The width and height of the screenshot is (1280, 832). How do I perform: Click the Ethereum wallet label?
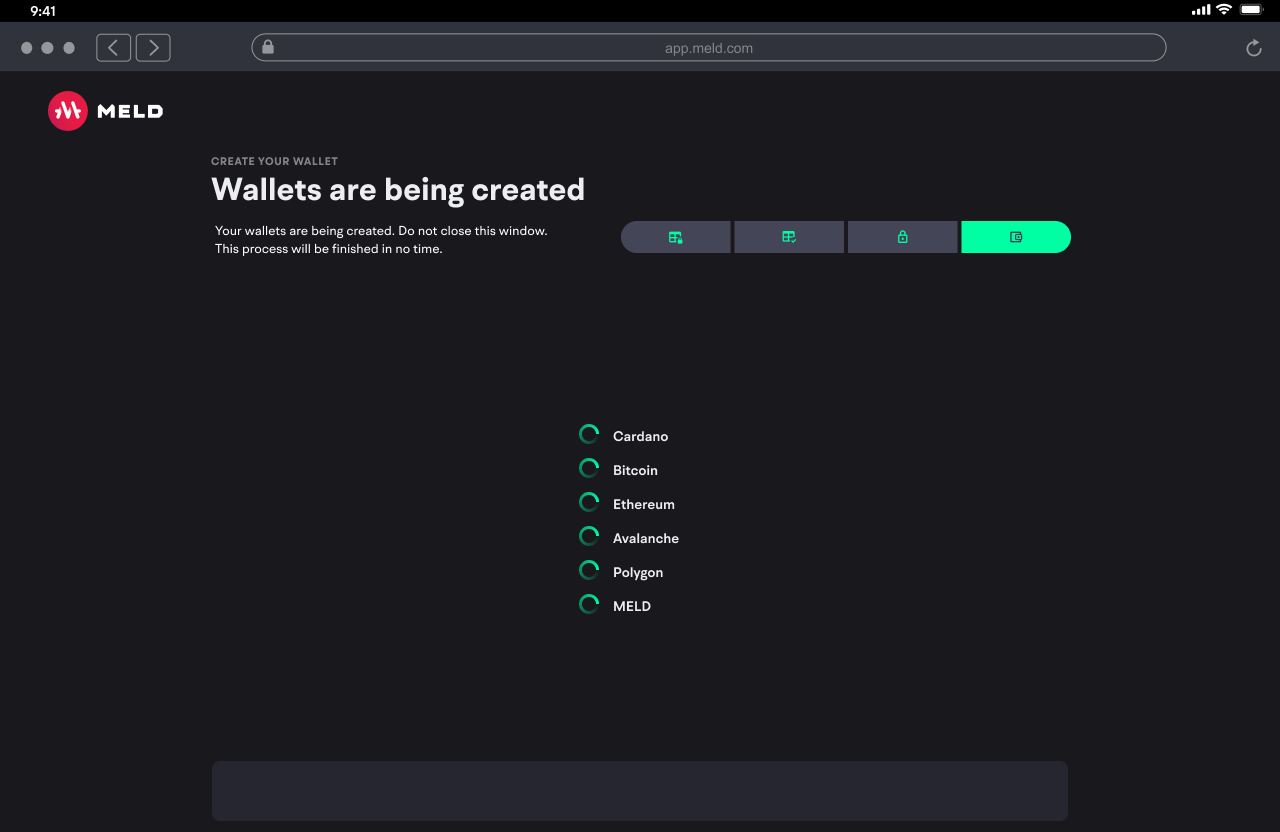(644, 504)
